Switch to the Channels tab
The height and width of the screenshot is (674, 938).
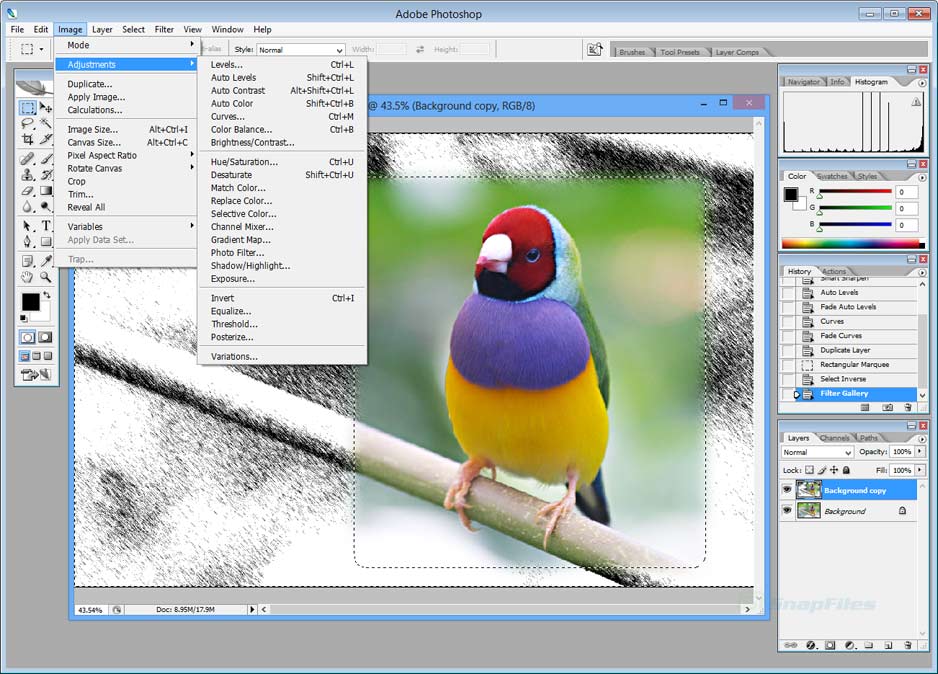[x=836, y=437]
